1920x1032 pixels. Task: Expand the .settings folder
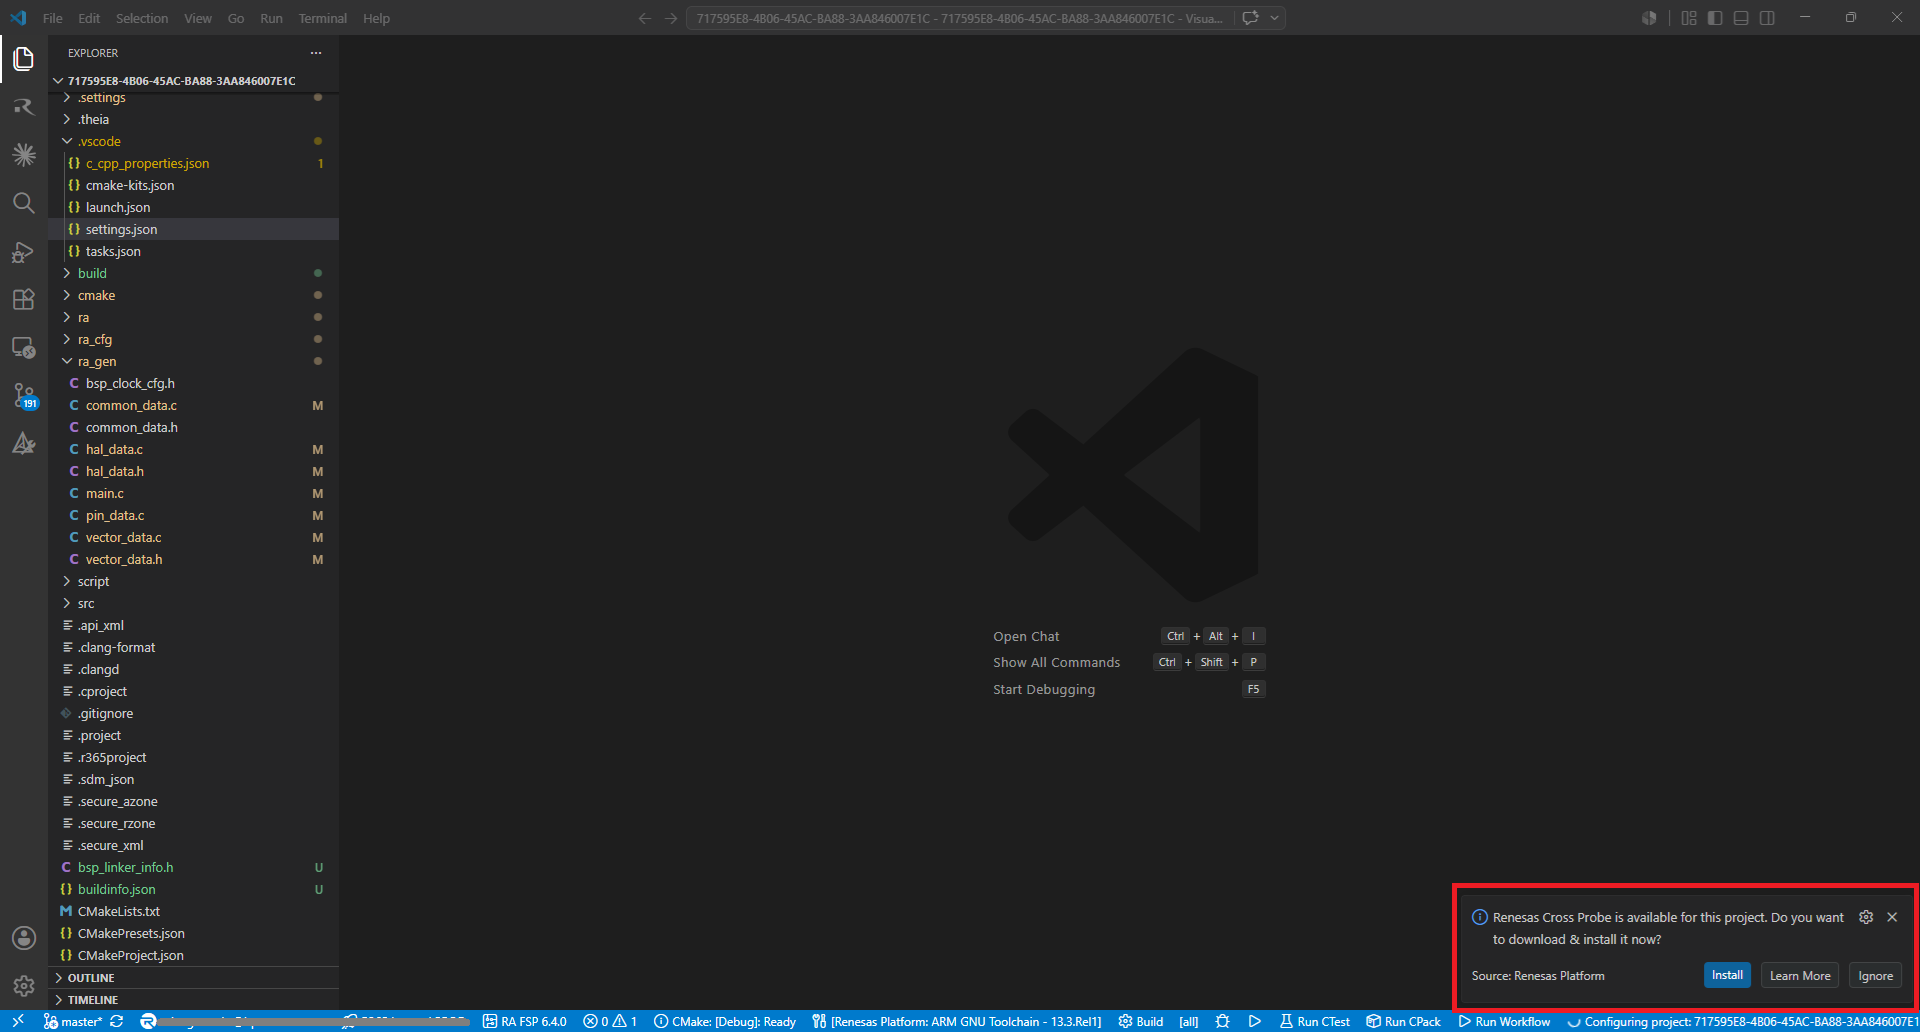tap(193, 97)
